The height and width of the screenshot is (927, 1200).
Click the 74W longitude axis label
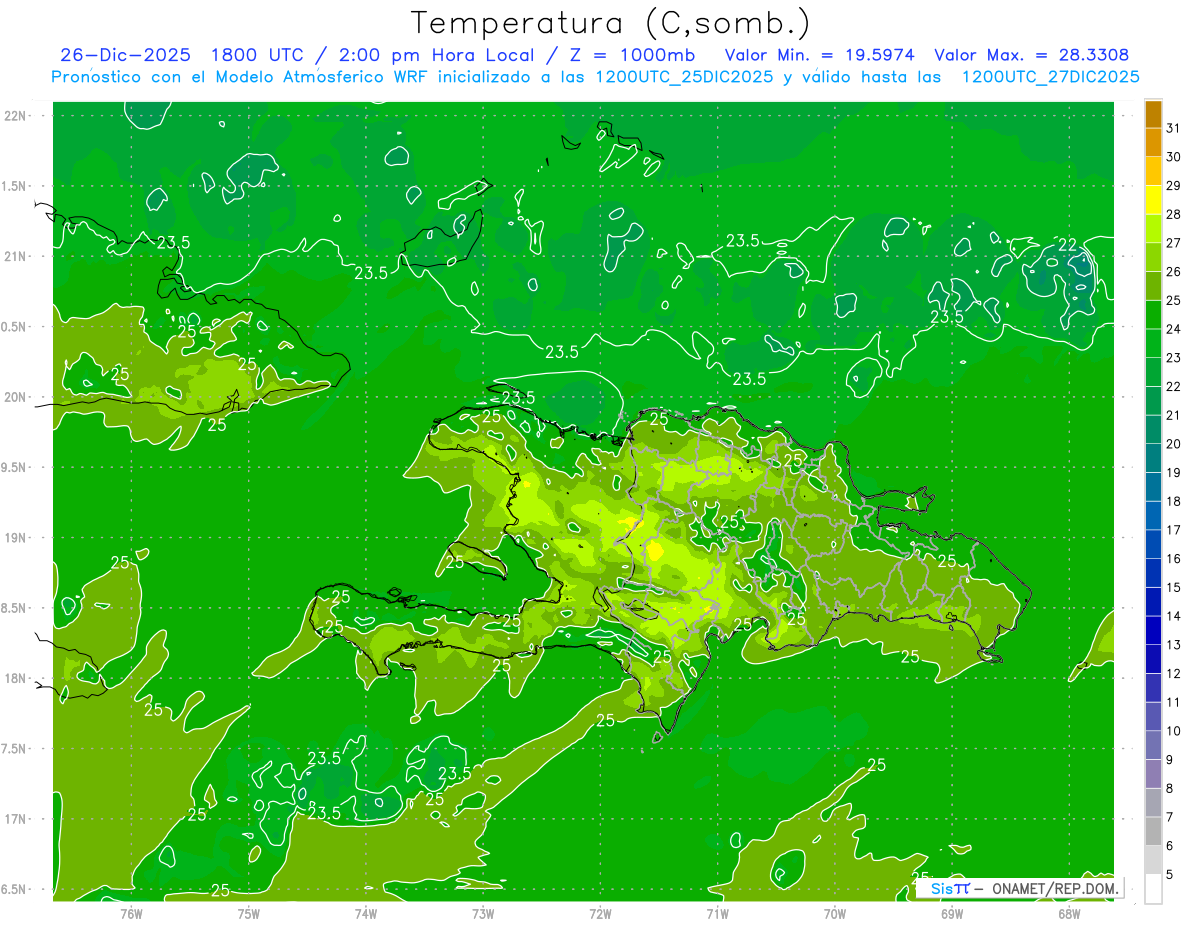[x=366, y=913]
